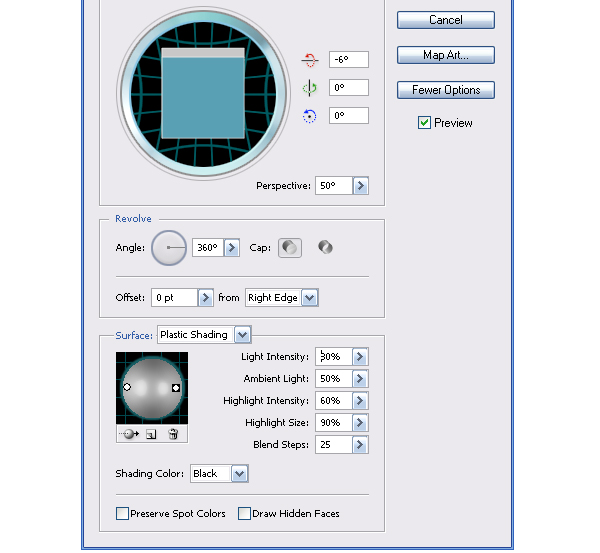The height and width of the screenshot is (553, 600).
Task: Turn cap on for solid appearance
Action: [290, 248]
